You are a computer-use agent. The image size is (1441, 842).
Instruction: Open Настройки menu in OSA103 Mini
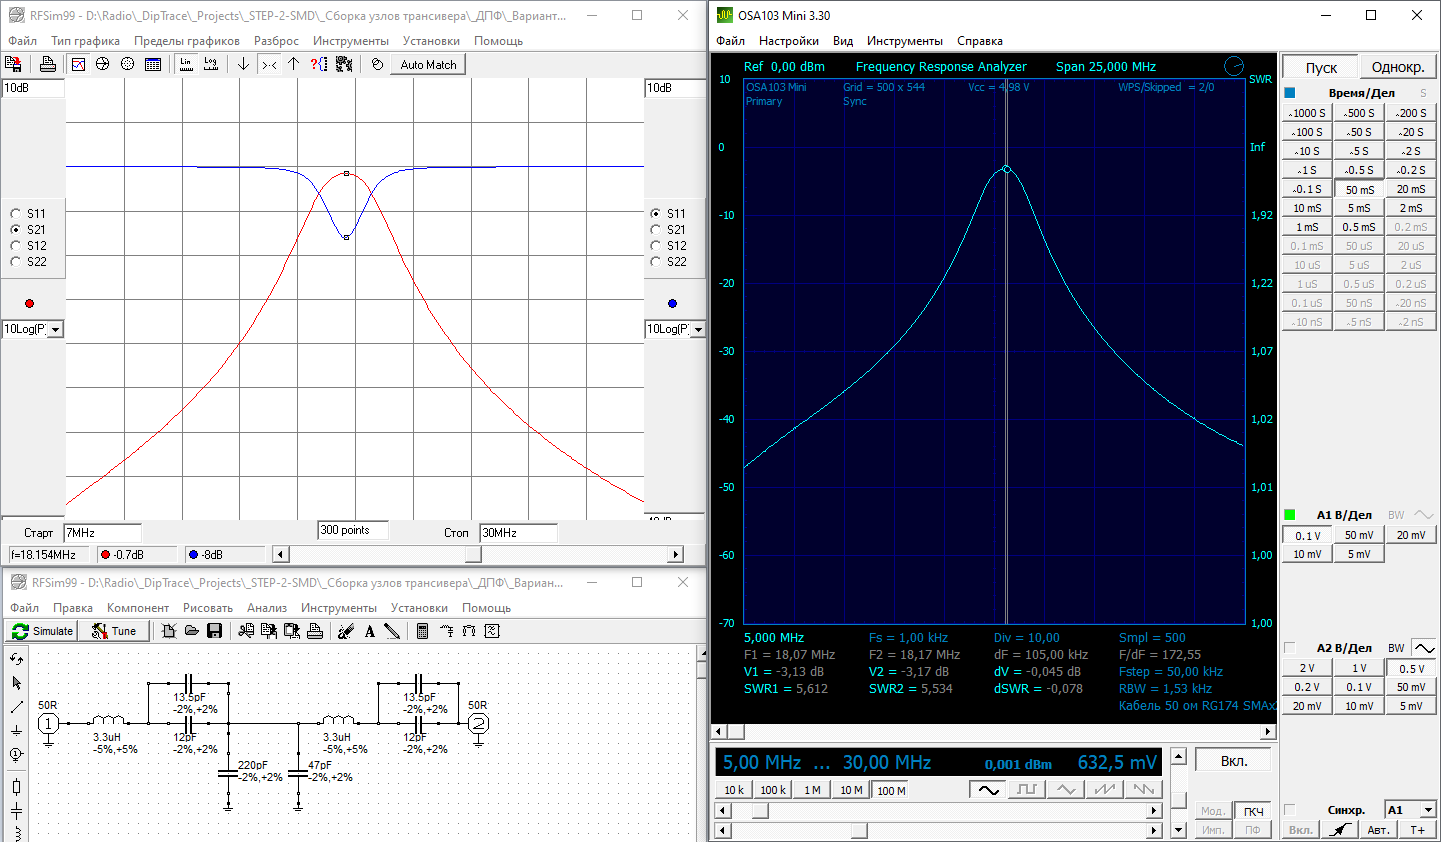(789, 41)
